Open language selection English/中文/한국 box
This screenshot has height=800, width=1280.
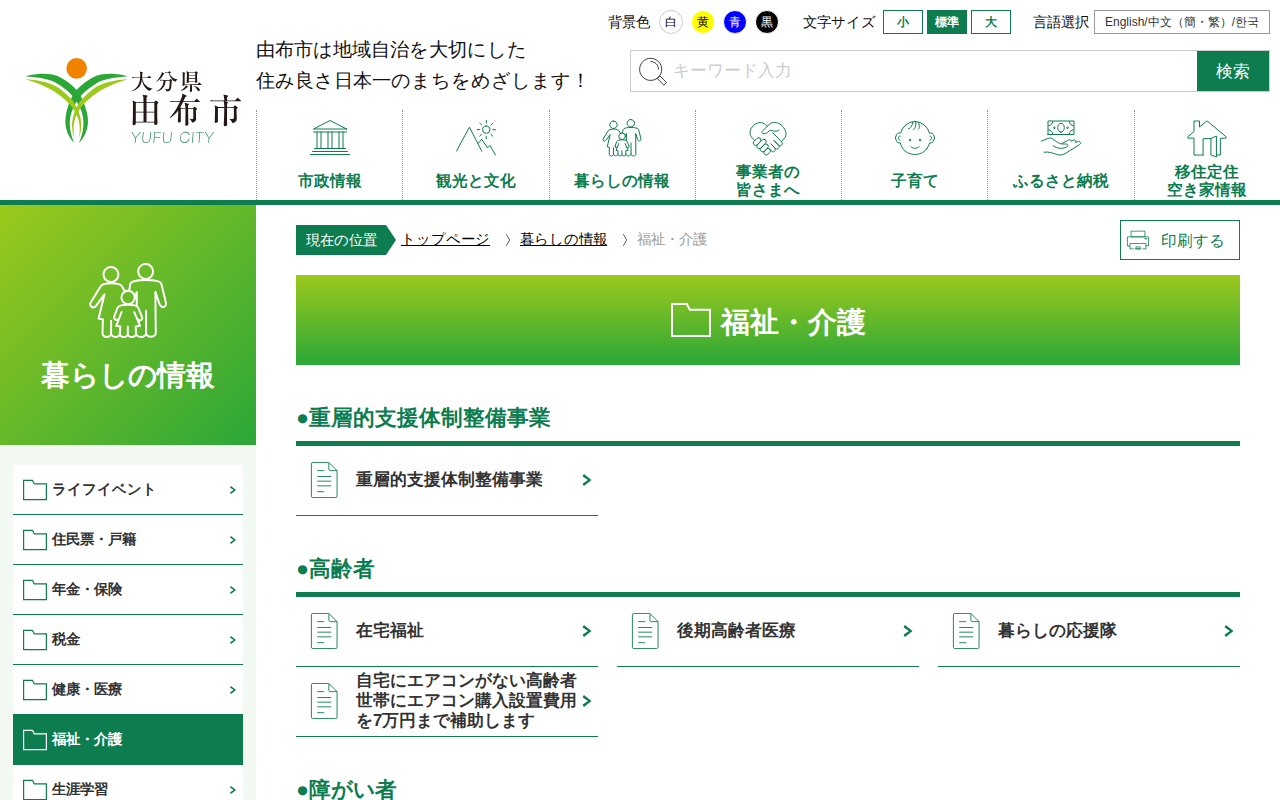1181,22
